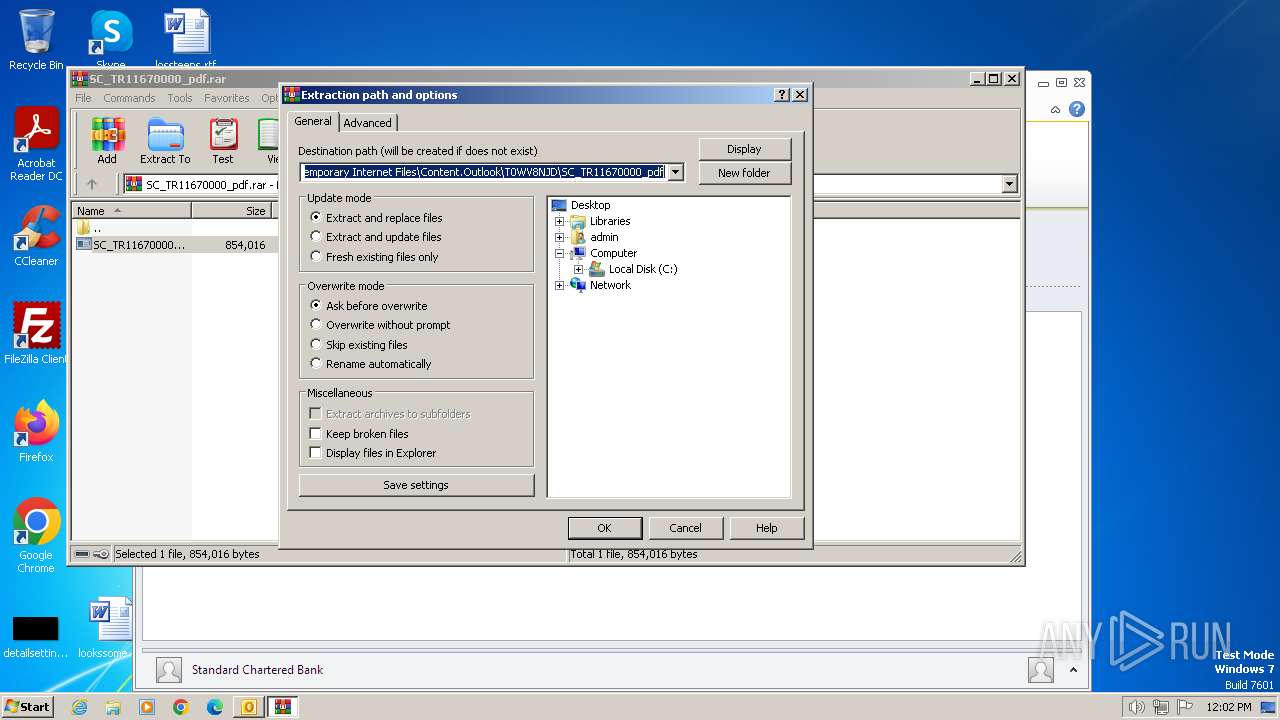Click the Windows Start button
The height and width of the screenshot is (720, 1280).
pos(27,707)
